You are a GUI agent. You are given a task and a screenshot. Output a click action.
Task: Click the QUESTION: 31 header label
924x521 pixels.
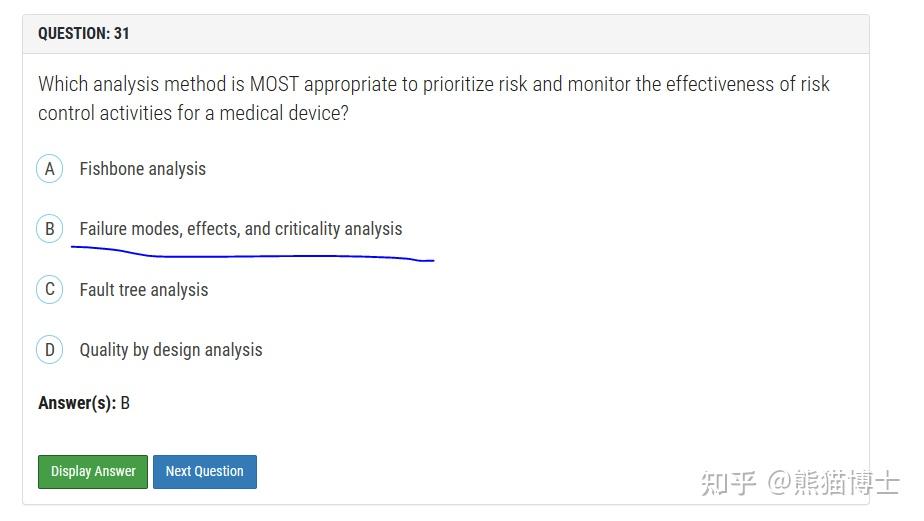click(x=83, y=33)
